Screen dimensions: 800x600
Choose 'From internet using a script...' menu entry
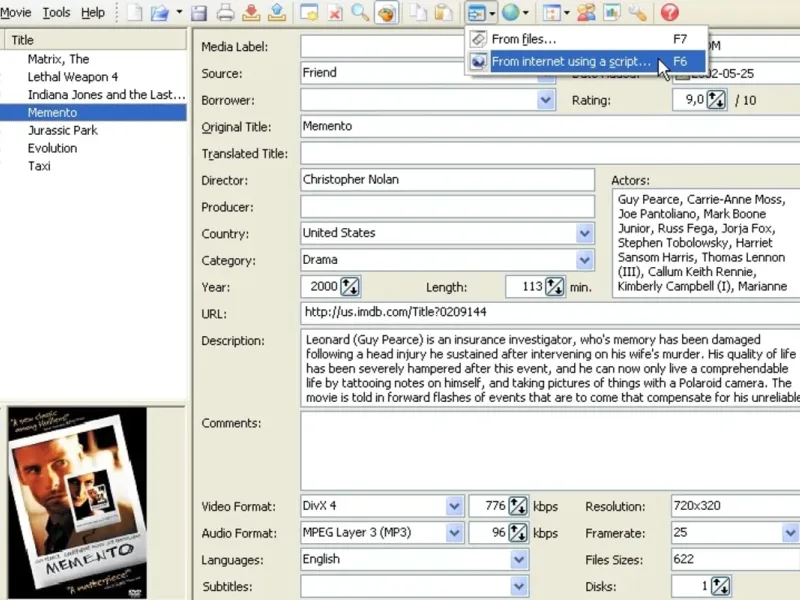[x=571, y=62]
